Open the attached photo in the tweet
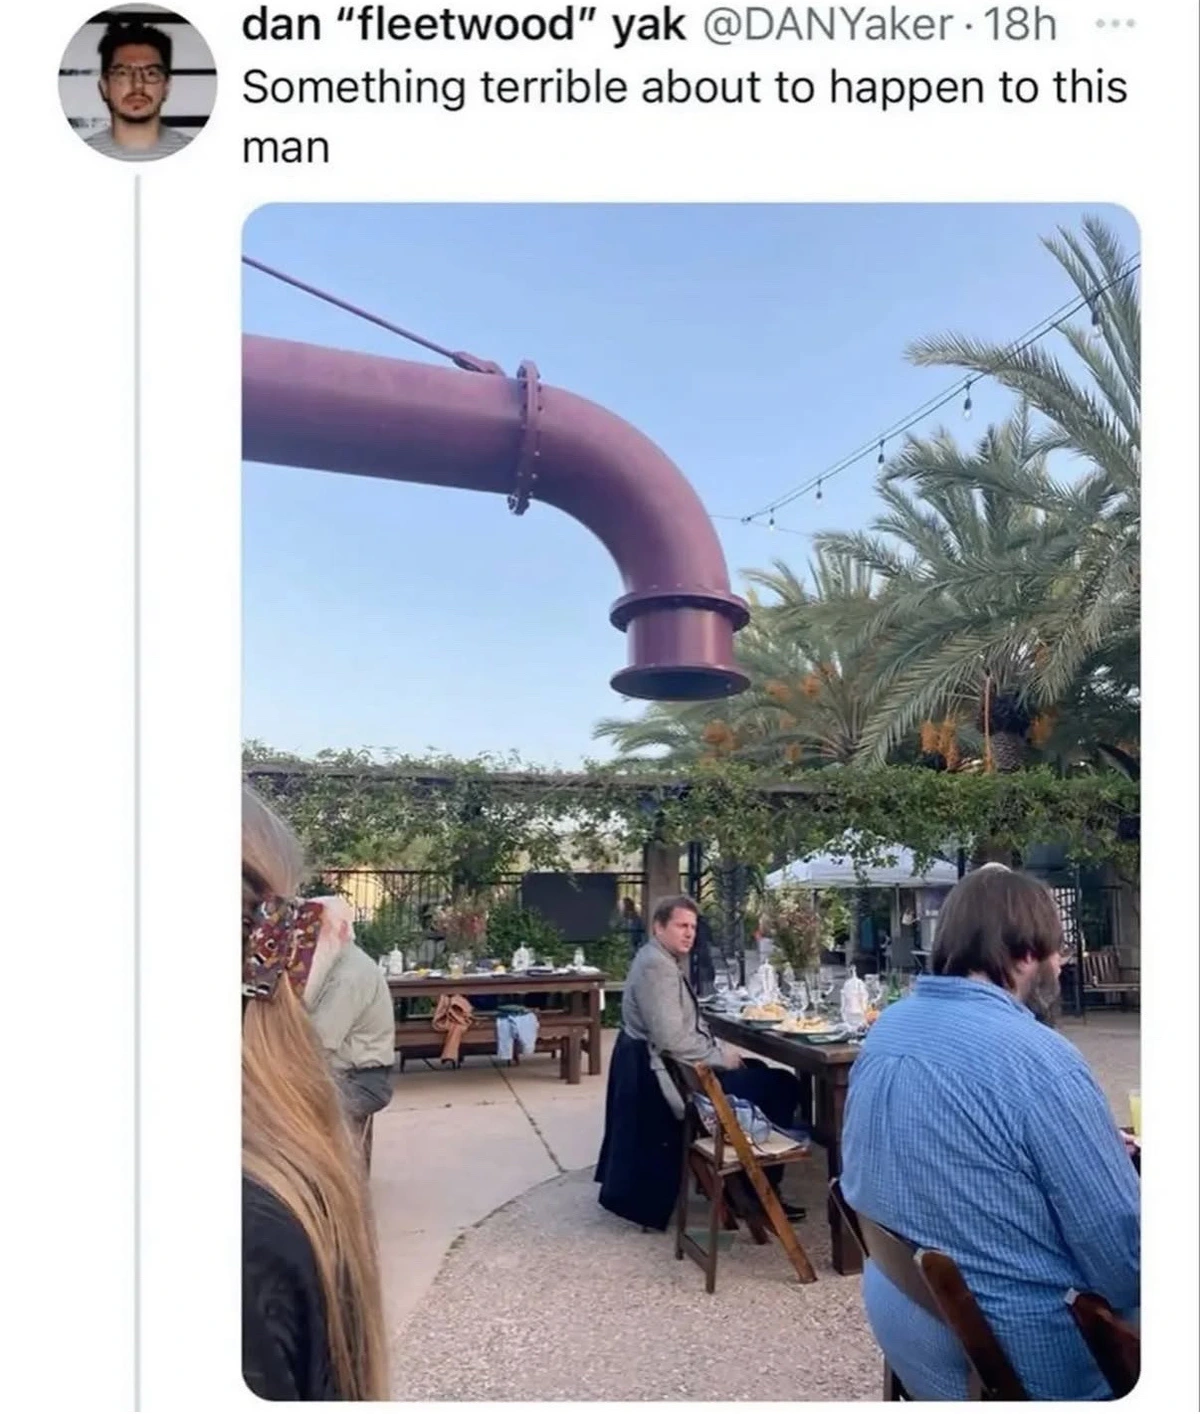 click(690, 800)
